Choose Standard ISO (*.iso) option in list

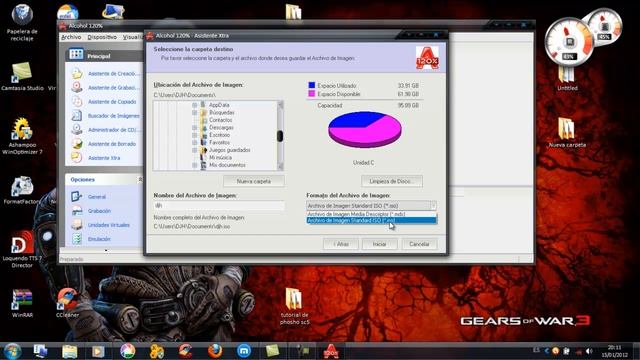(x=371, y=220)
